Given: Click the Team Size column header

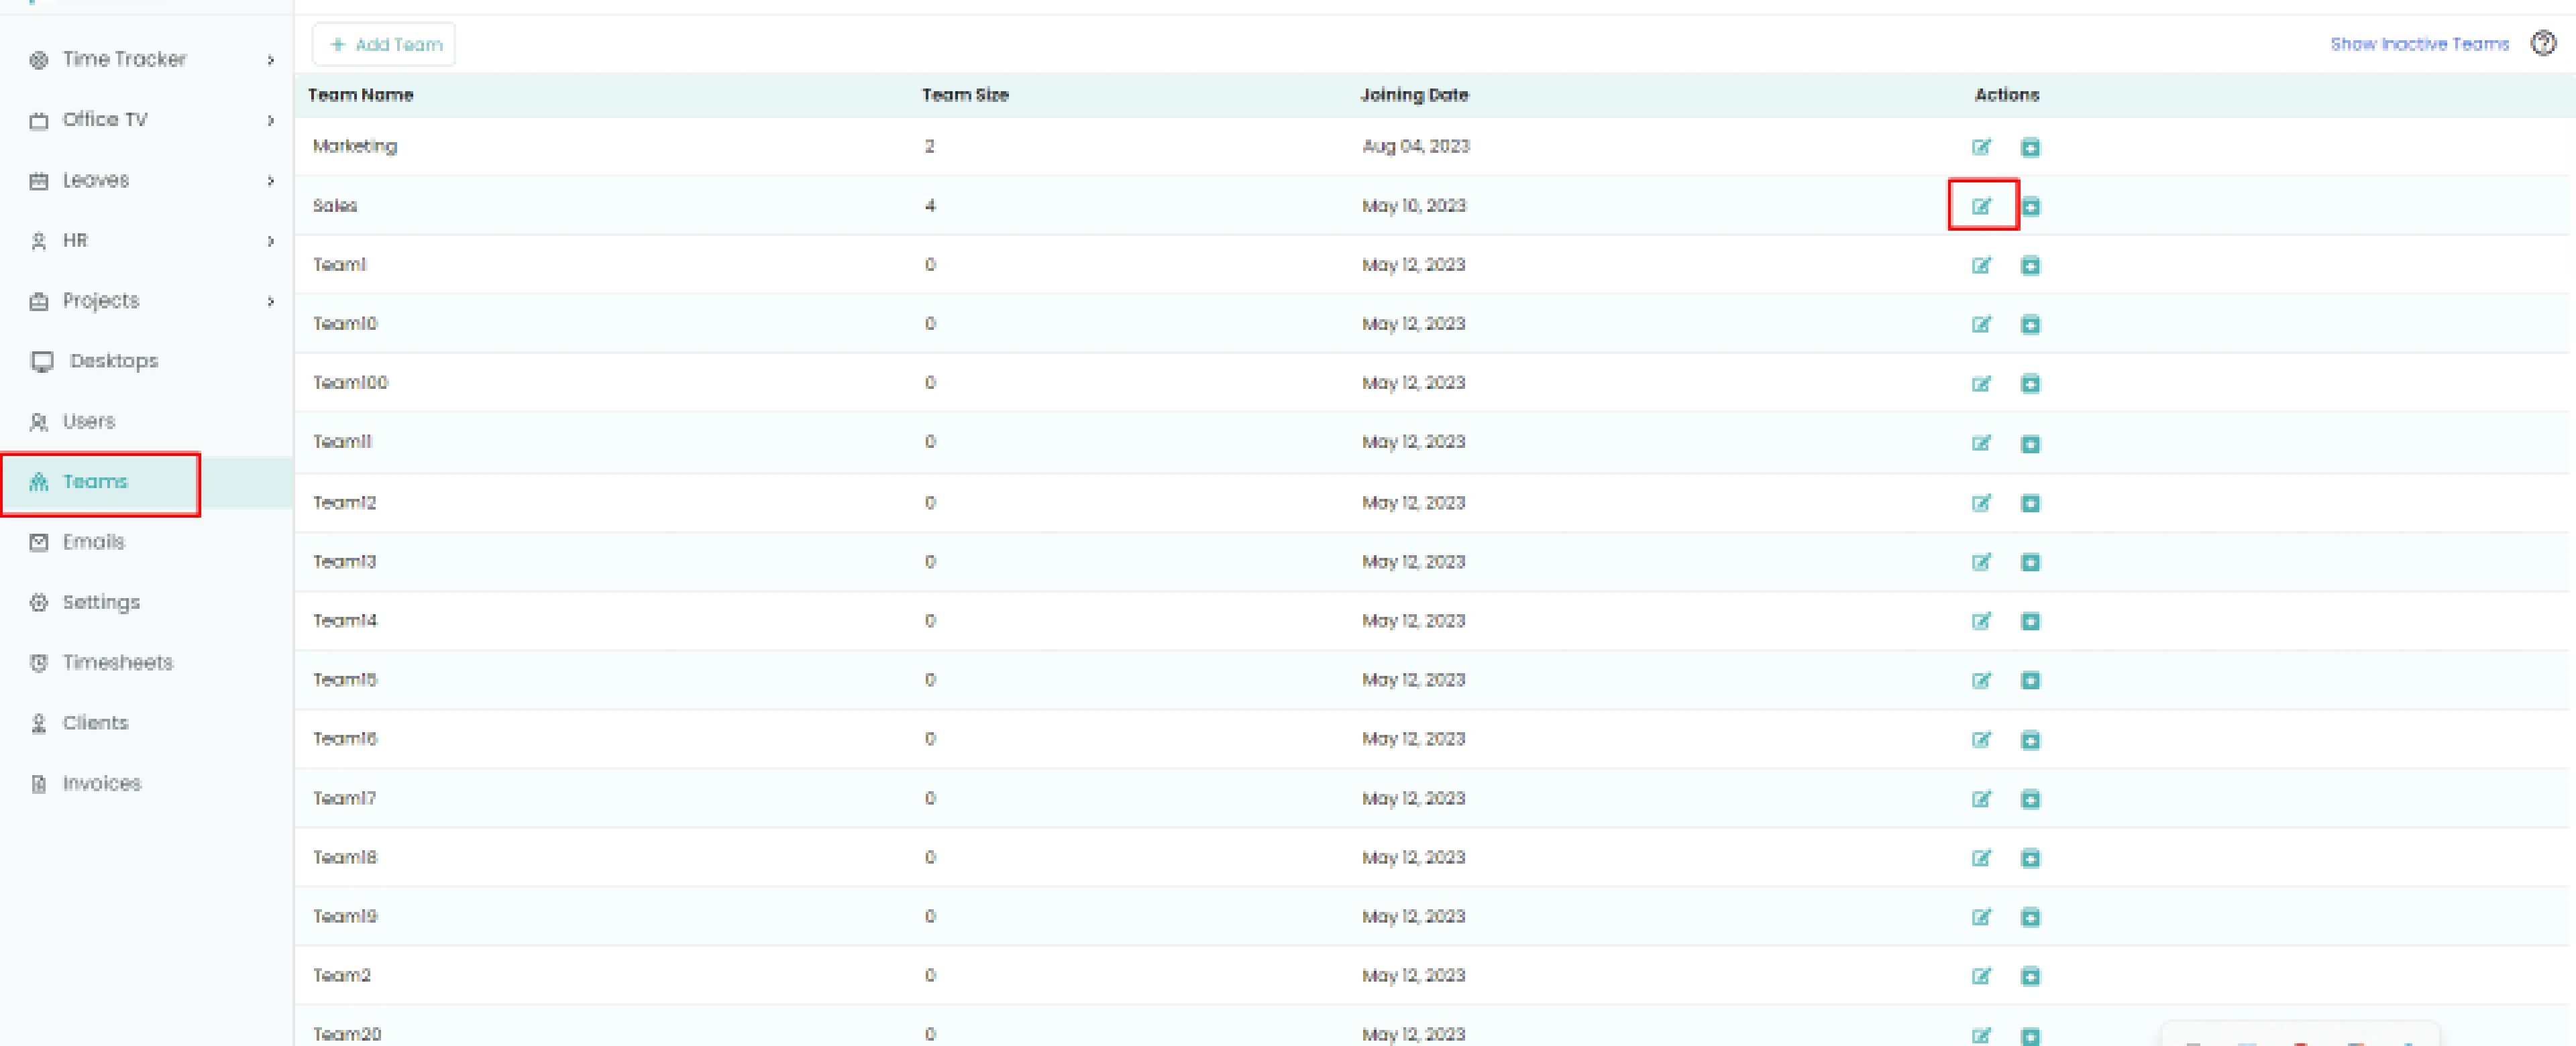Looking at the screenshot, I should (965, 95).
